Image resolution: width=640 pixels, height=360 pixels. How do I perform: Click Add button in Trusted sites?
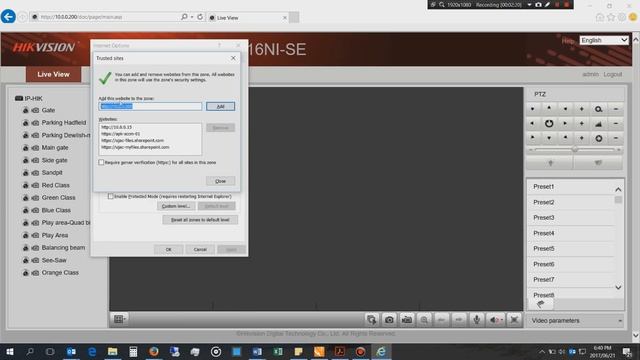[x=220, y=107]
